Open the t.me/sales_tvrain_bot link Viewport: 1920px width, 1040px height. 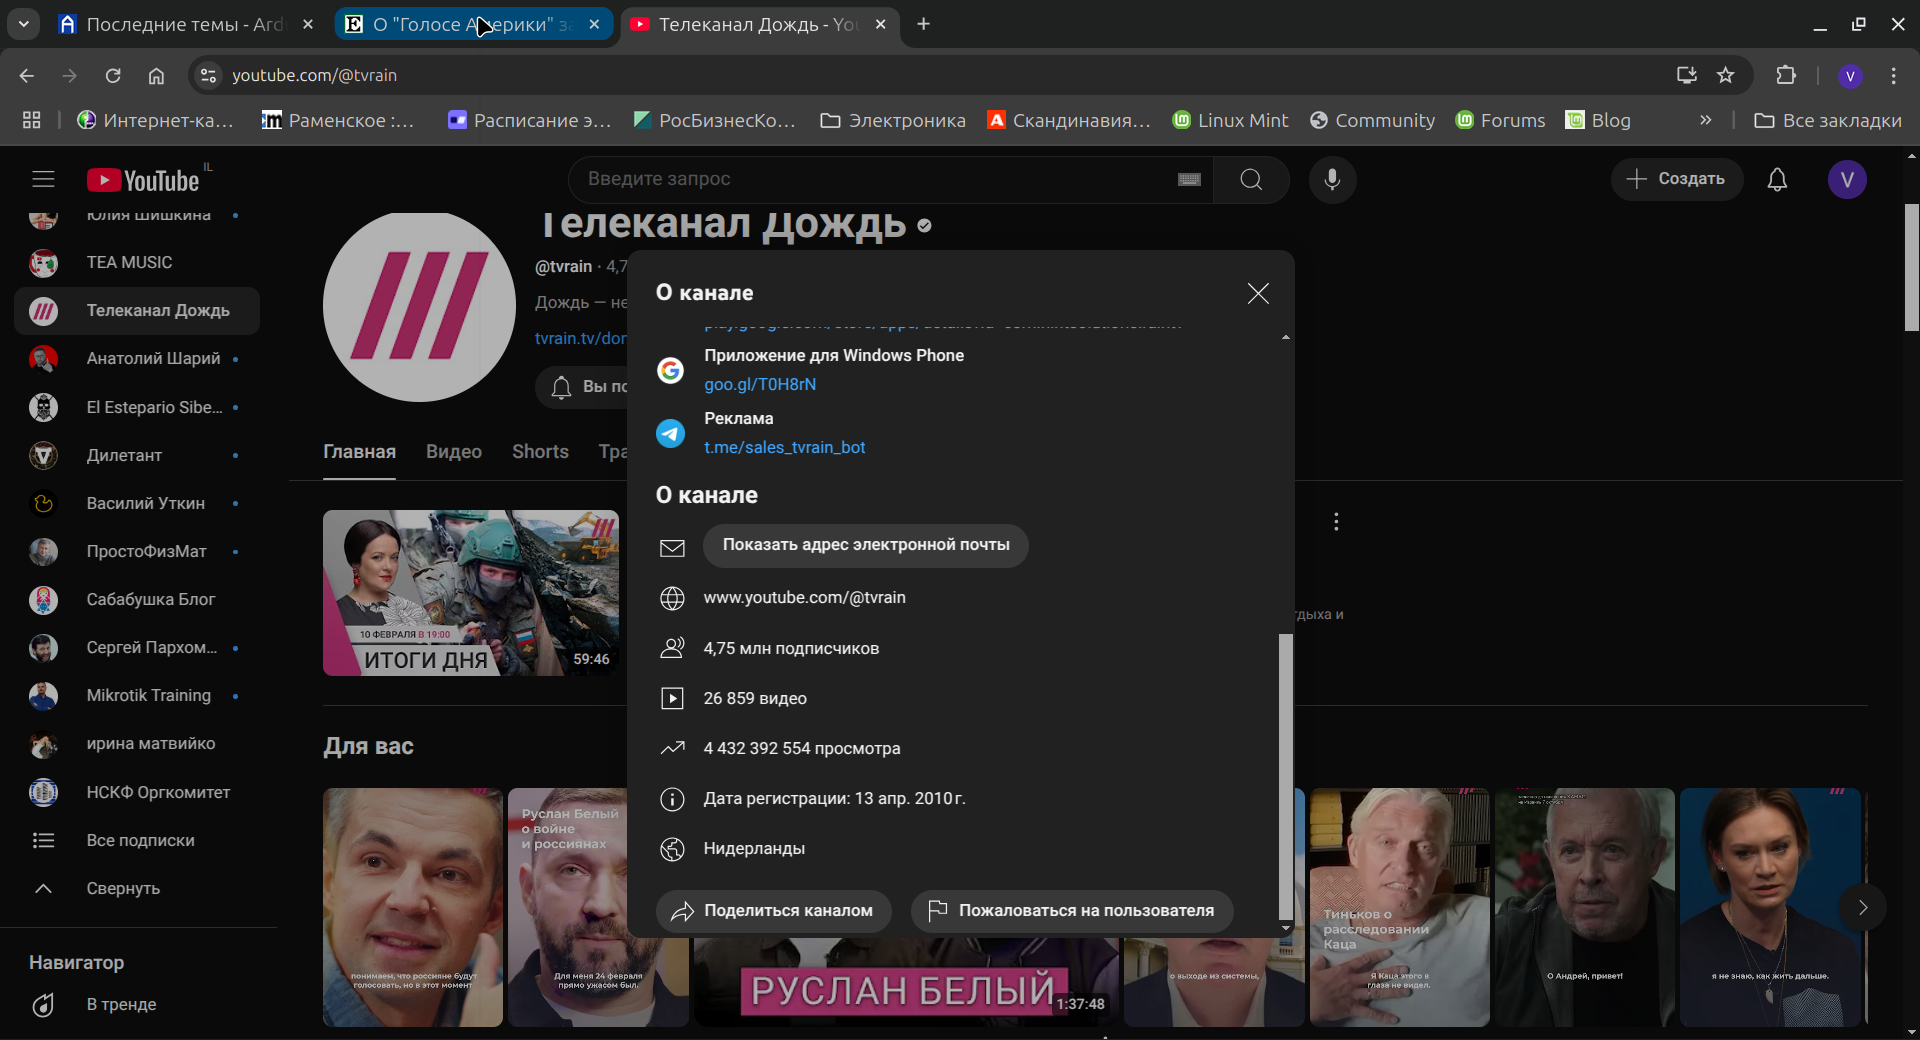tap(784, 447)
